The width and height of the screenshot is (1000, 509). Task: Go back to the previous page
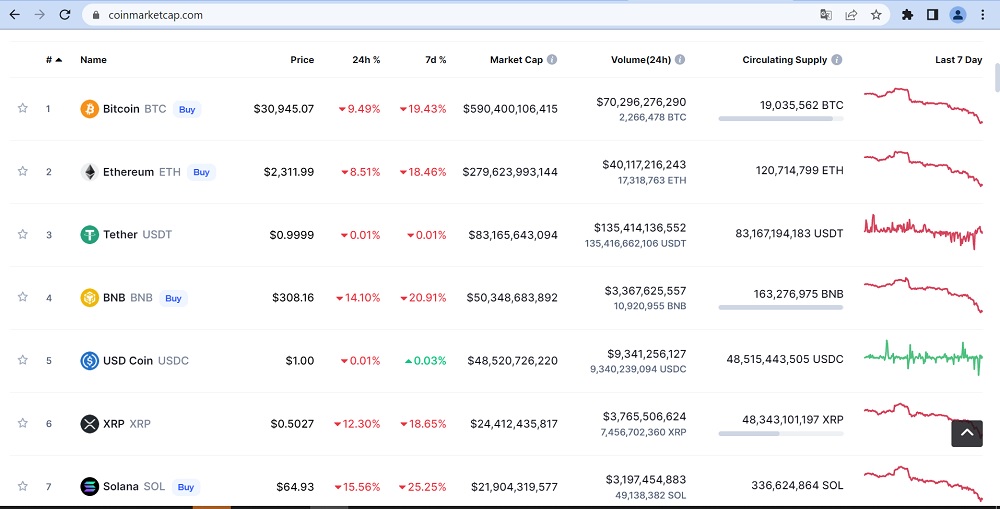15,15
